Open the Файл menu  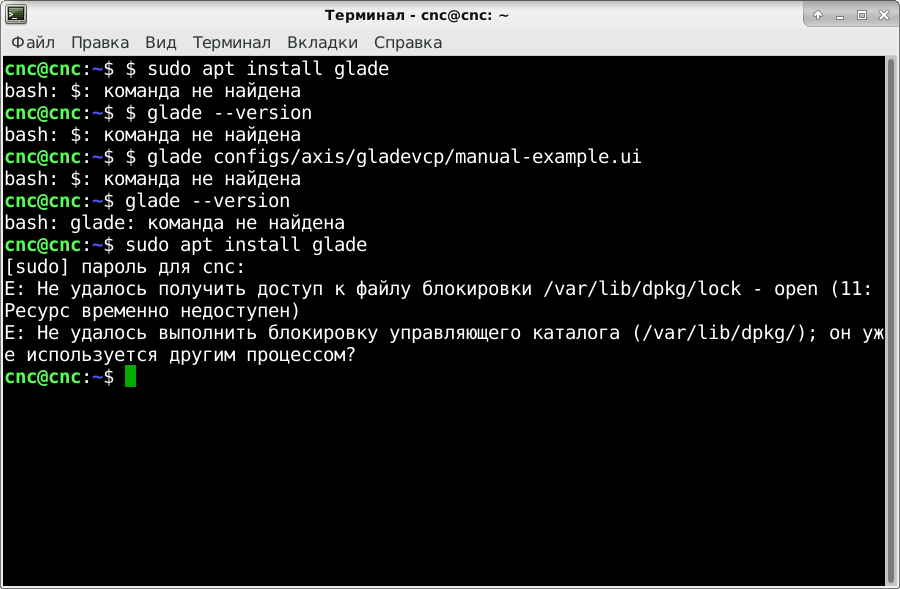(33, 43)
